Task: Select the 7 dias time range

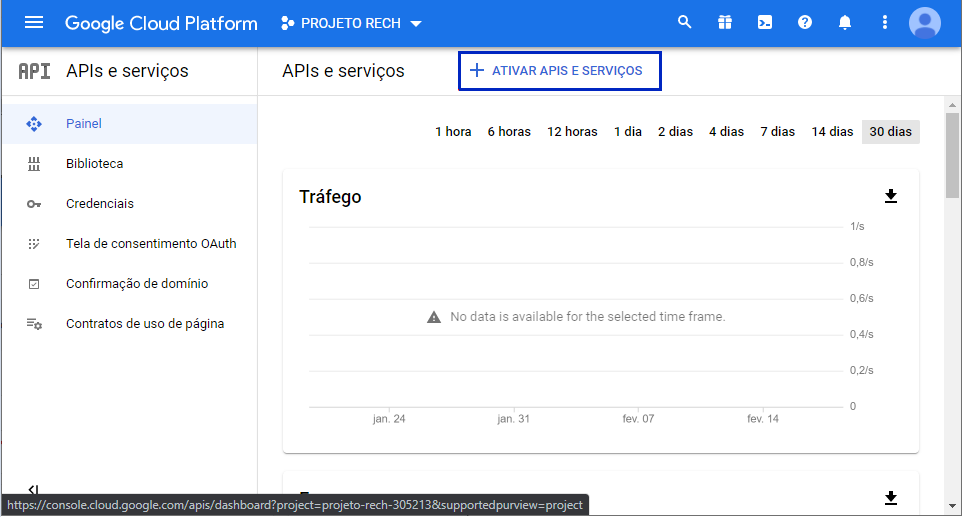Action: click(777, 132)
